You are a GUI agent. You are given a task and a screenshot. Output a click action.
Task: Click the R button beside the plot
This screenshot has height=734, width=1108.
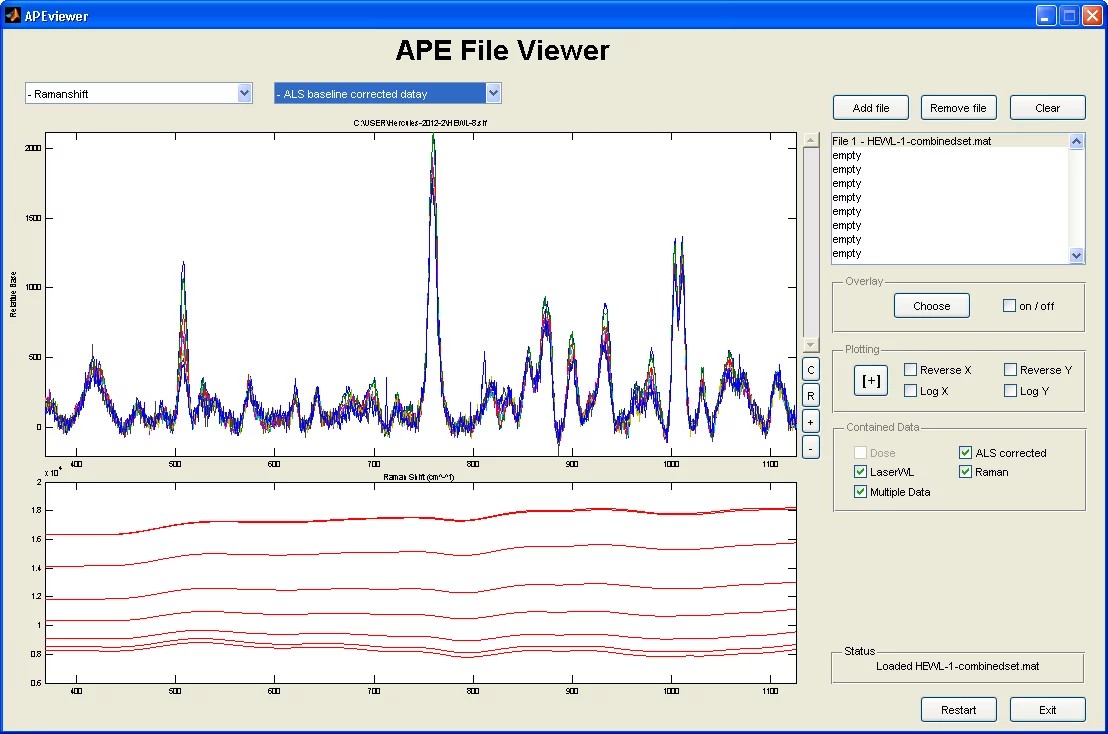click(811, 396)
